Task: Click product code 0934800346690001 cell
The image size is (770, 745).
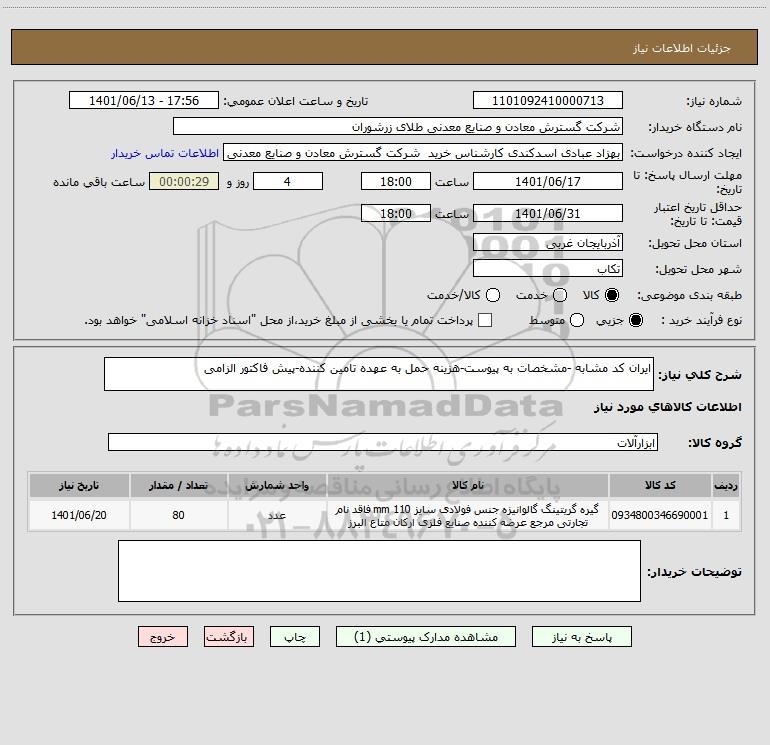Action: coord(660,515)
